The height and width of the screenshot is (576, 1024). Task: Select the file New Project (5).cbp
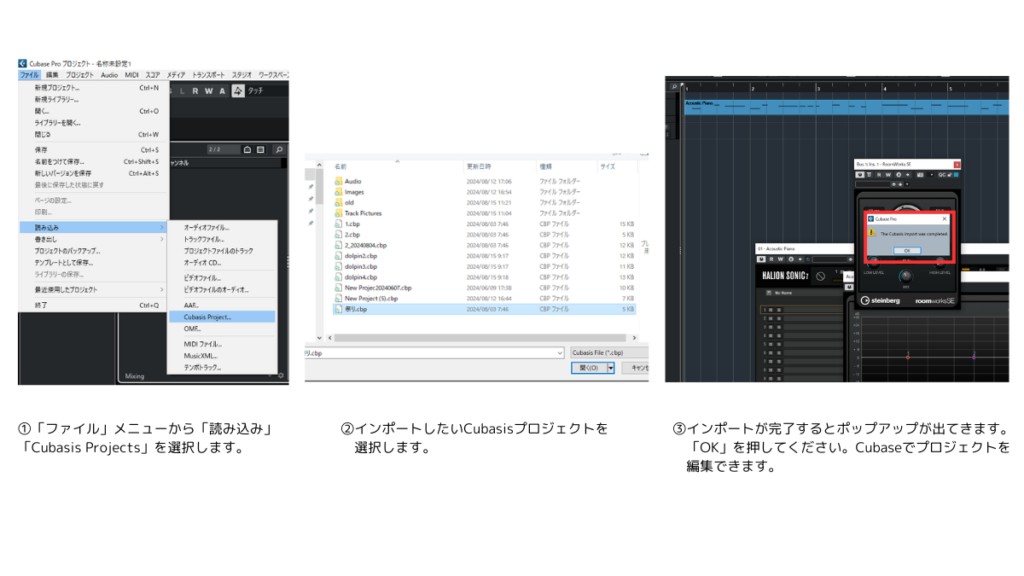pos(483,298)
